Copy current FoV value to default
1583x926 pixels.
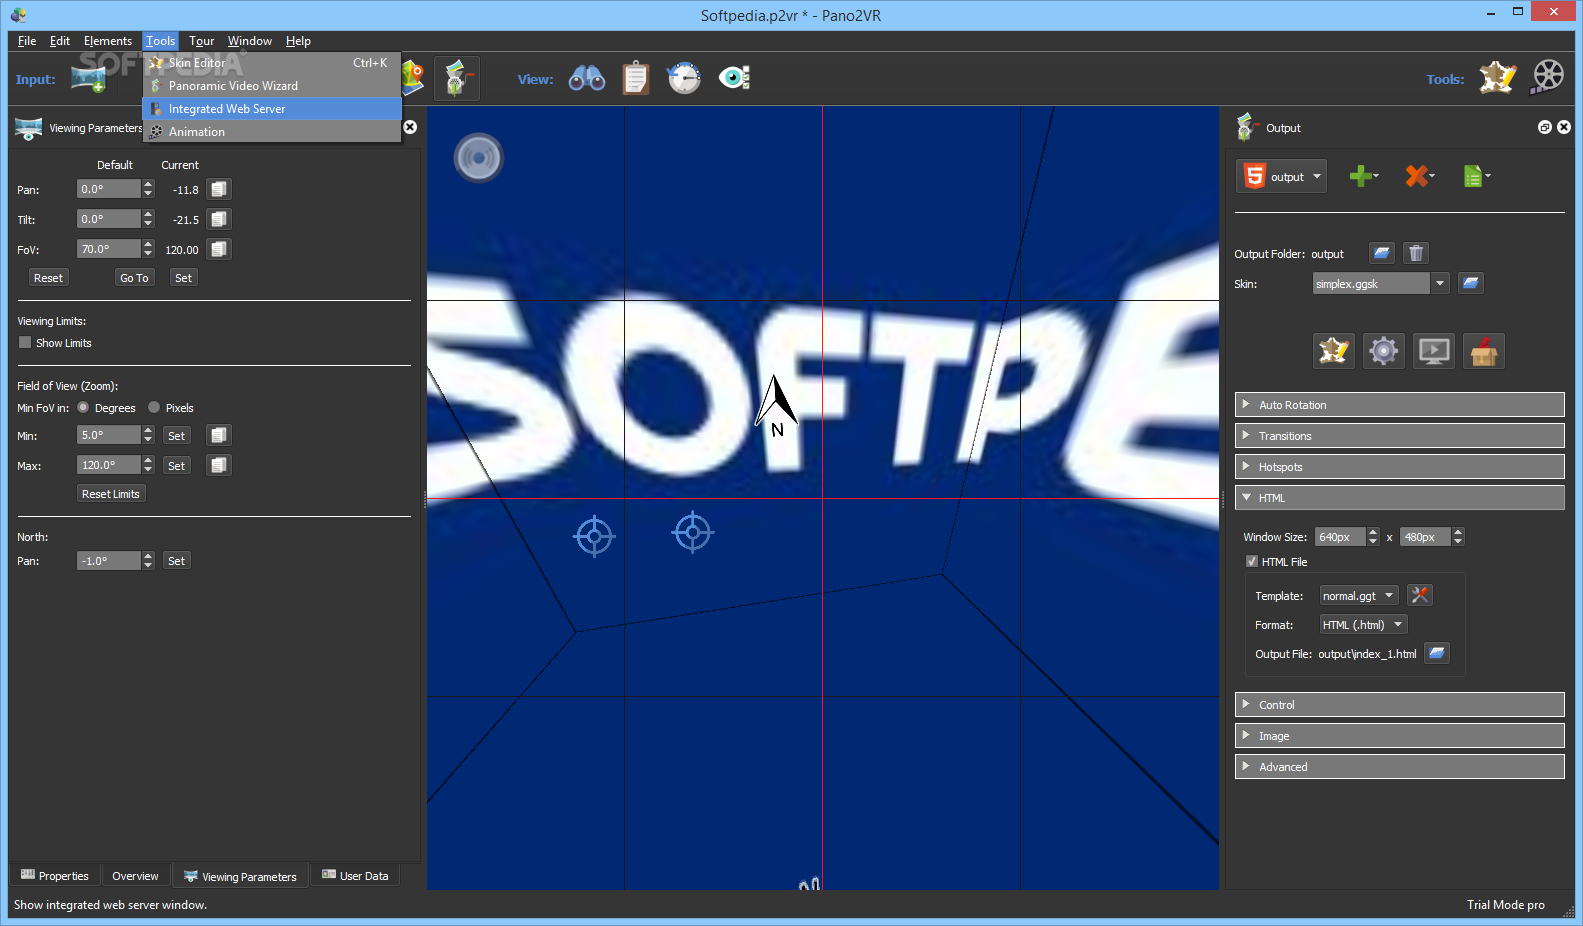(x=219, y=249)
